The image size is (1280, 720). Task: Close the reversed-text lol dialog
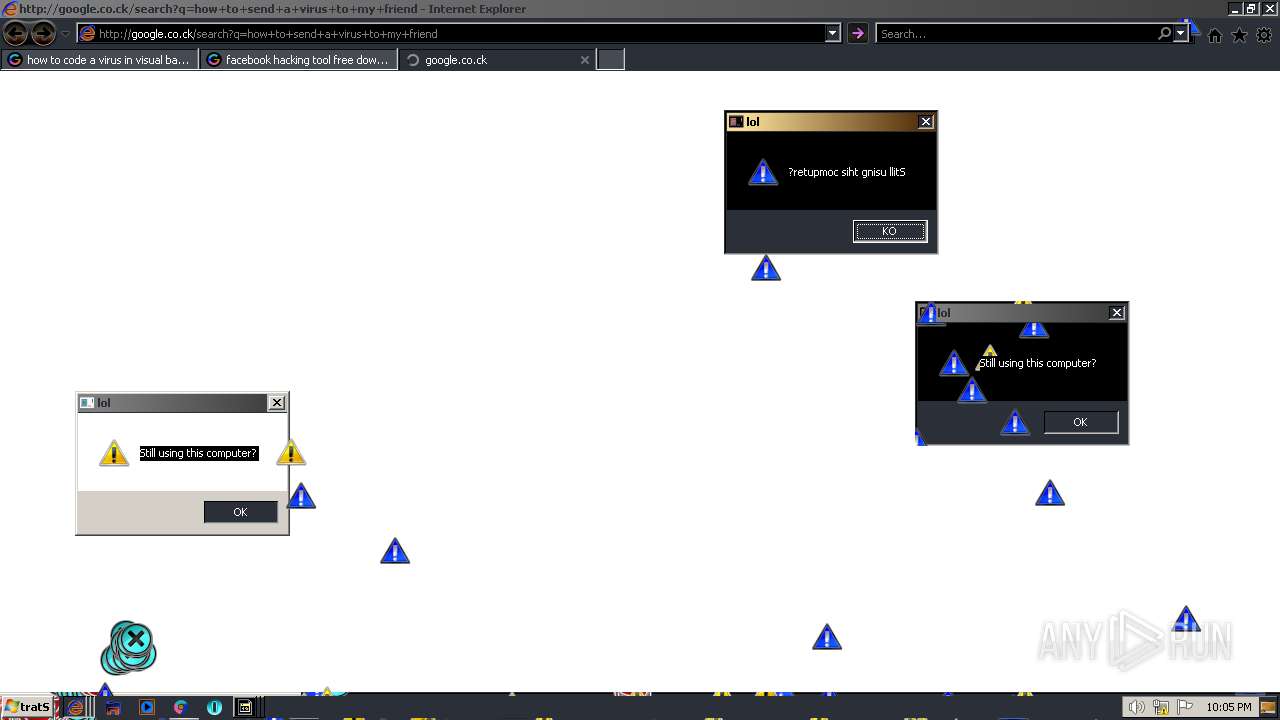(926, 122)
